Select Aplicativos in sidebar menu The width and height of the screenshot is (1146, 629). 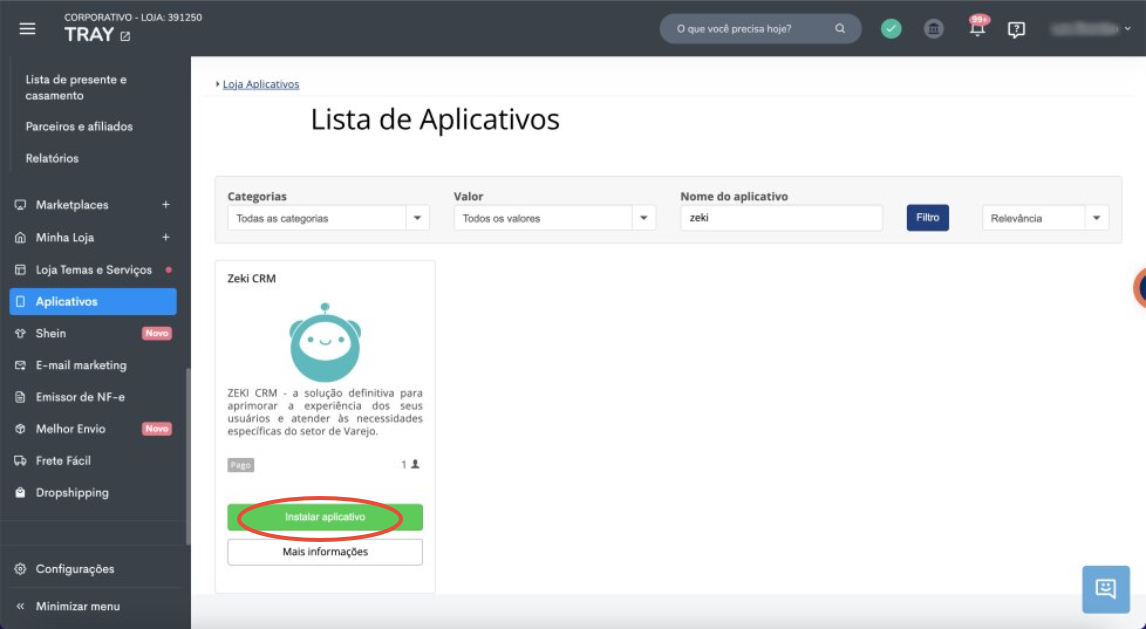[93, 302]
